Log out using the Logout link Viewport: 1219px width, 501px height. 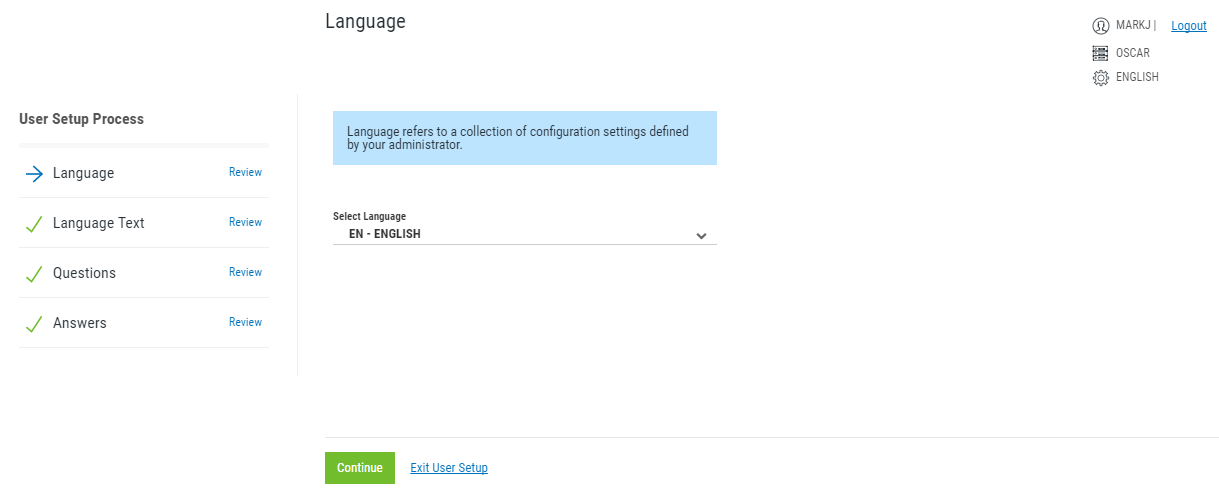point(1188,26)
